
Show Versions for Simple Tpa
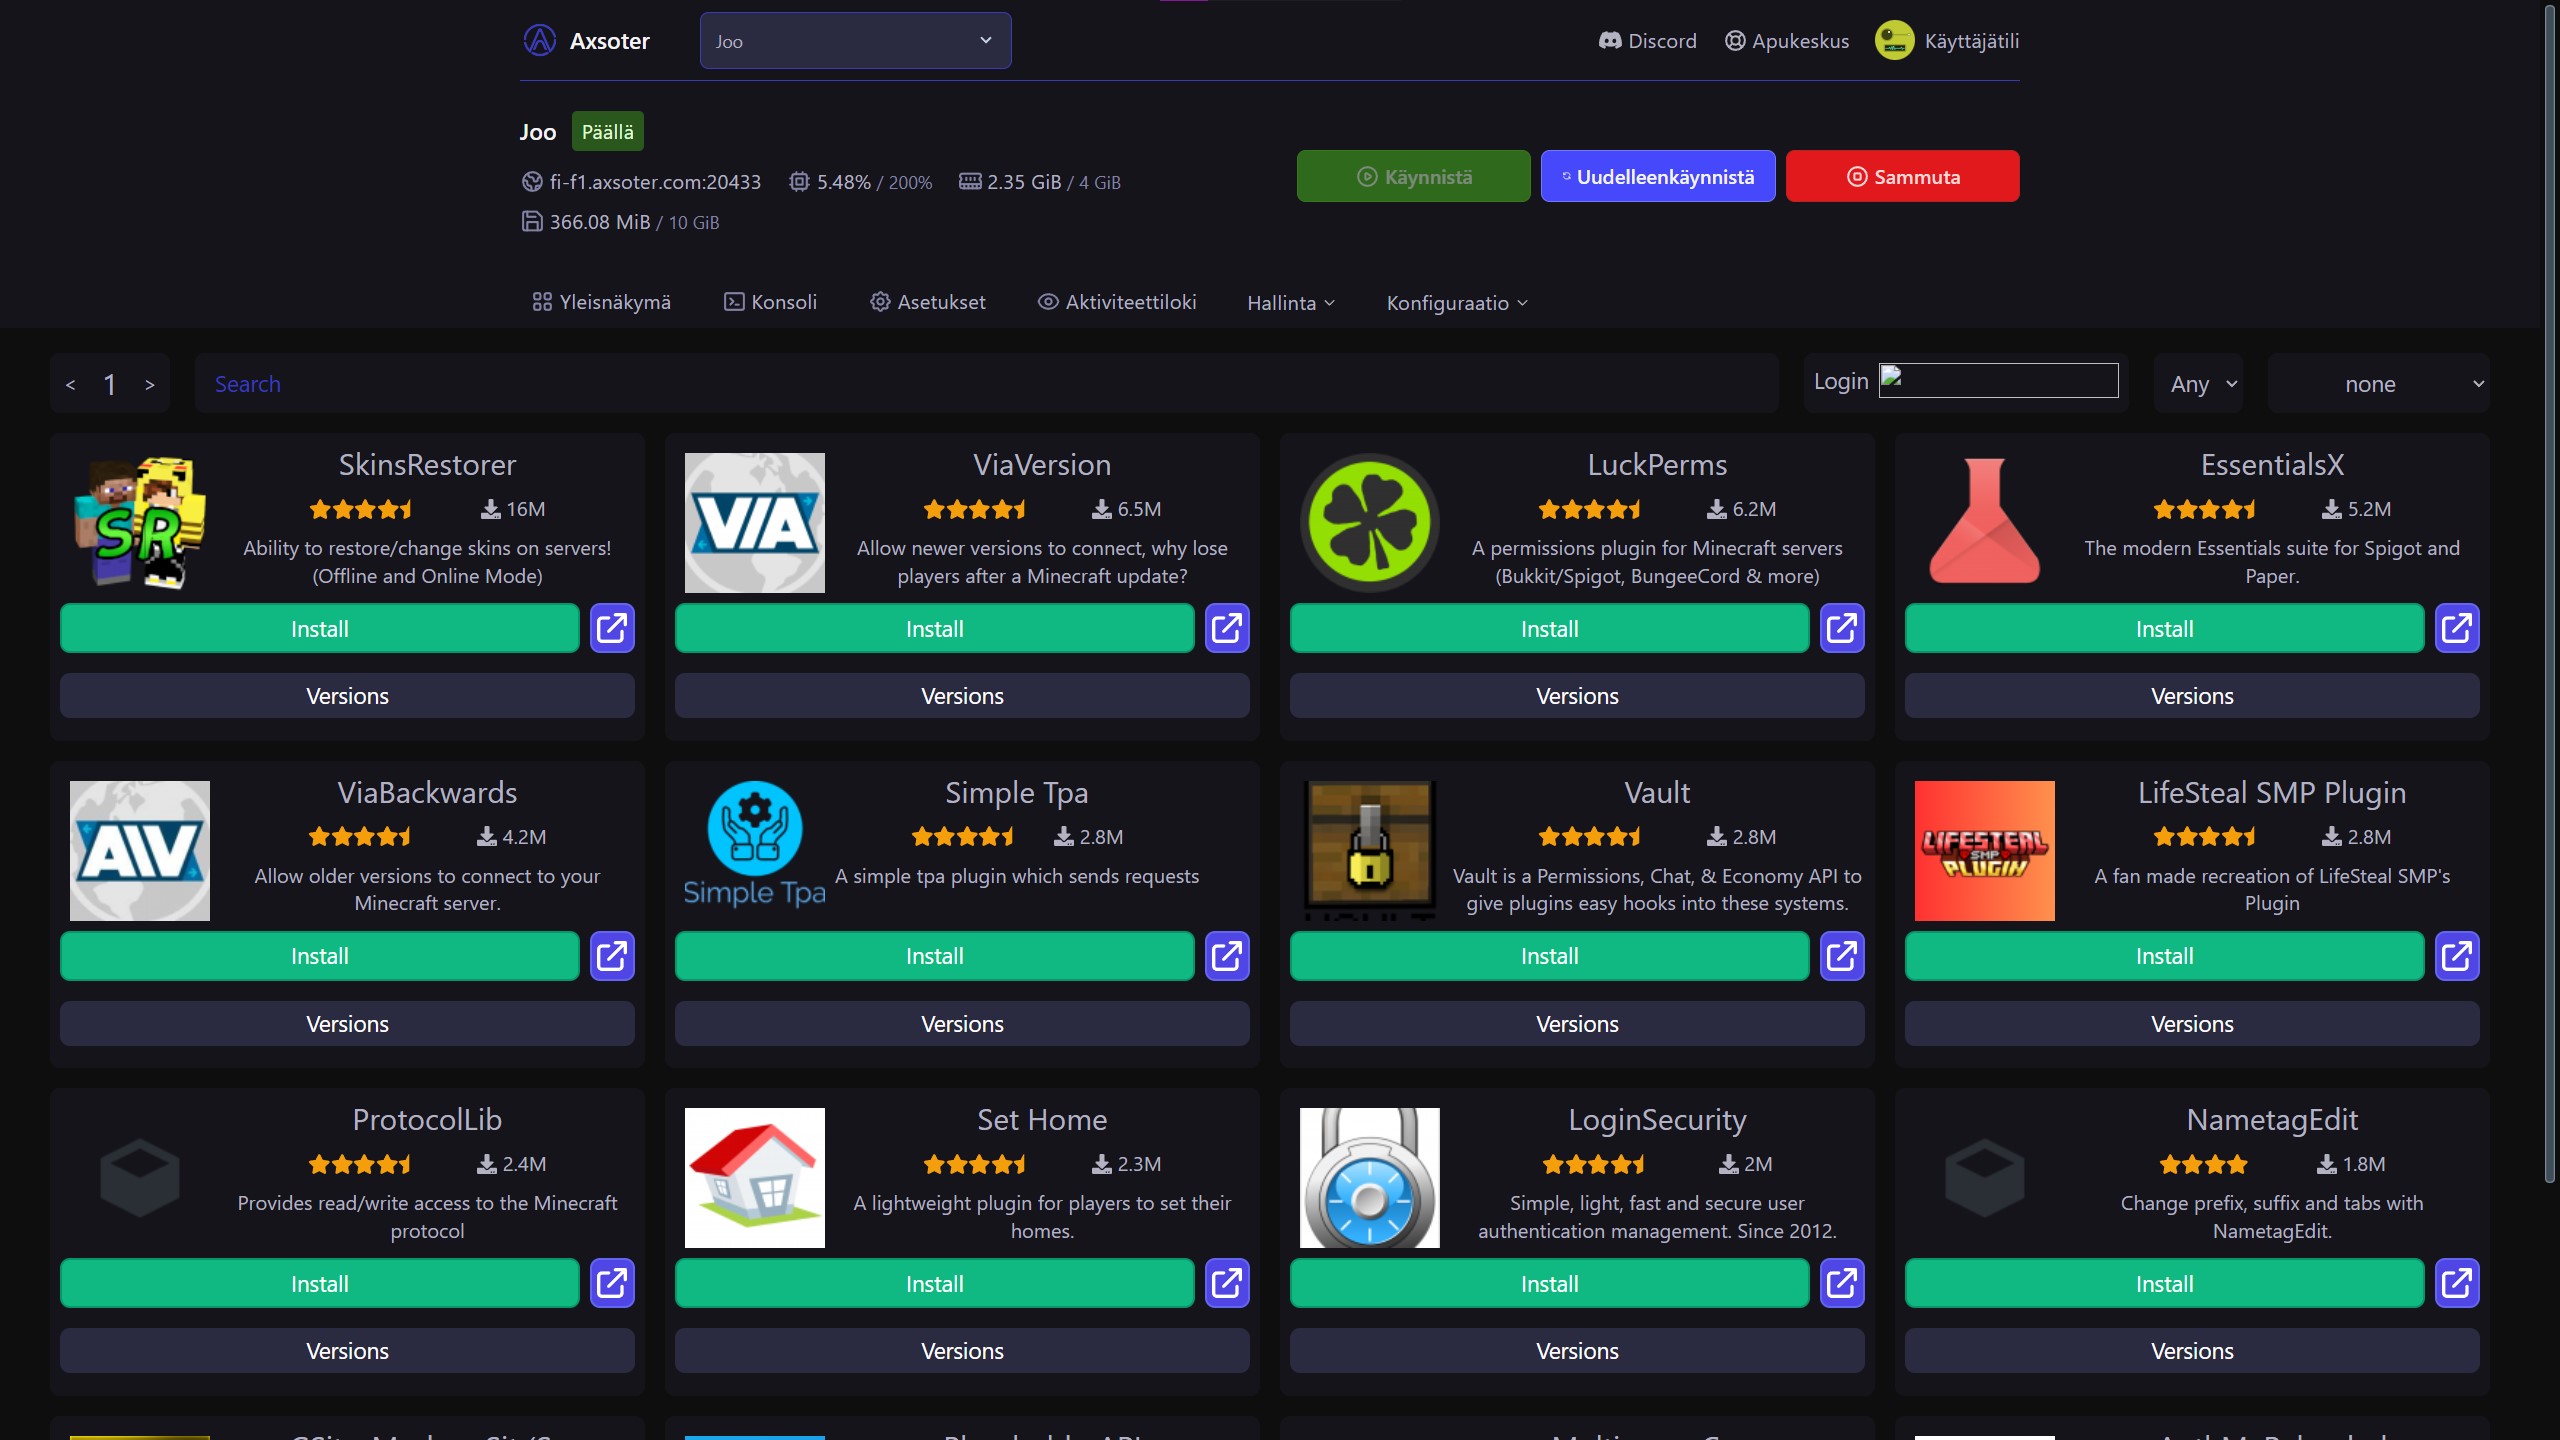[x=962, y=1024]
